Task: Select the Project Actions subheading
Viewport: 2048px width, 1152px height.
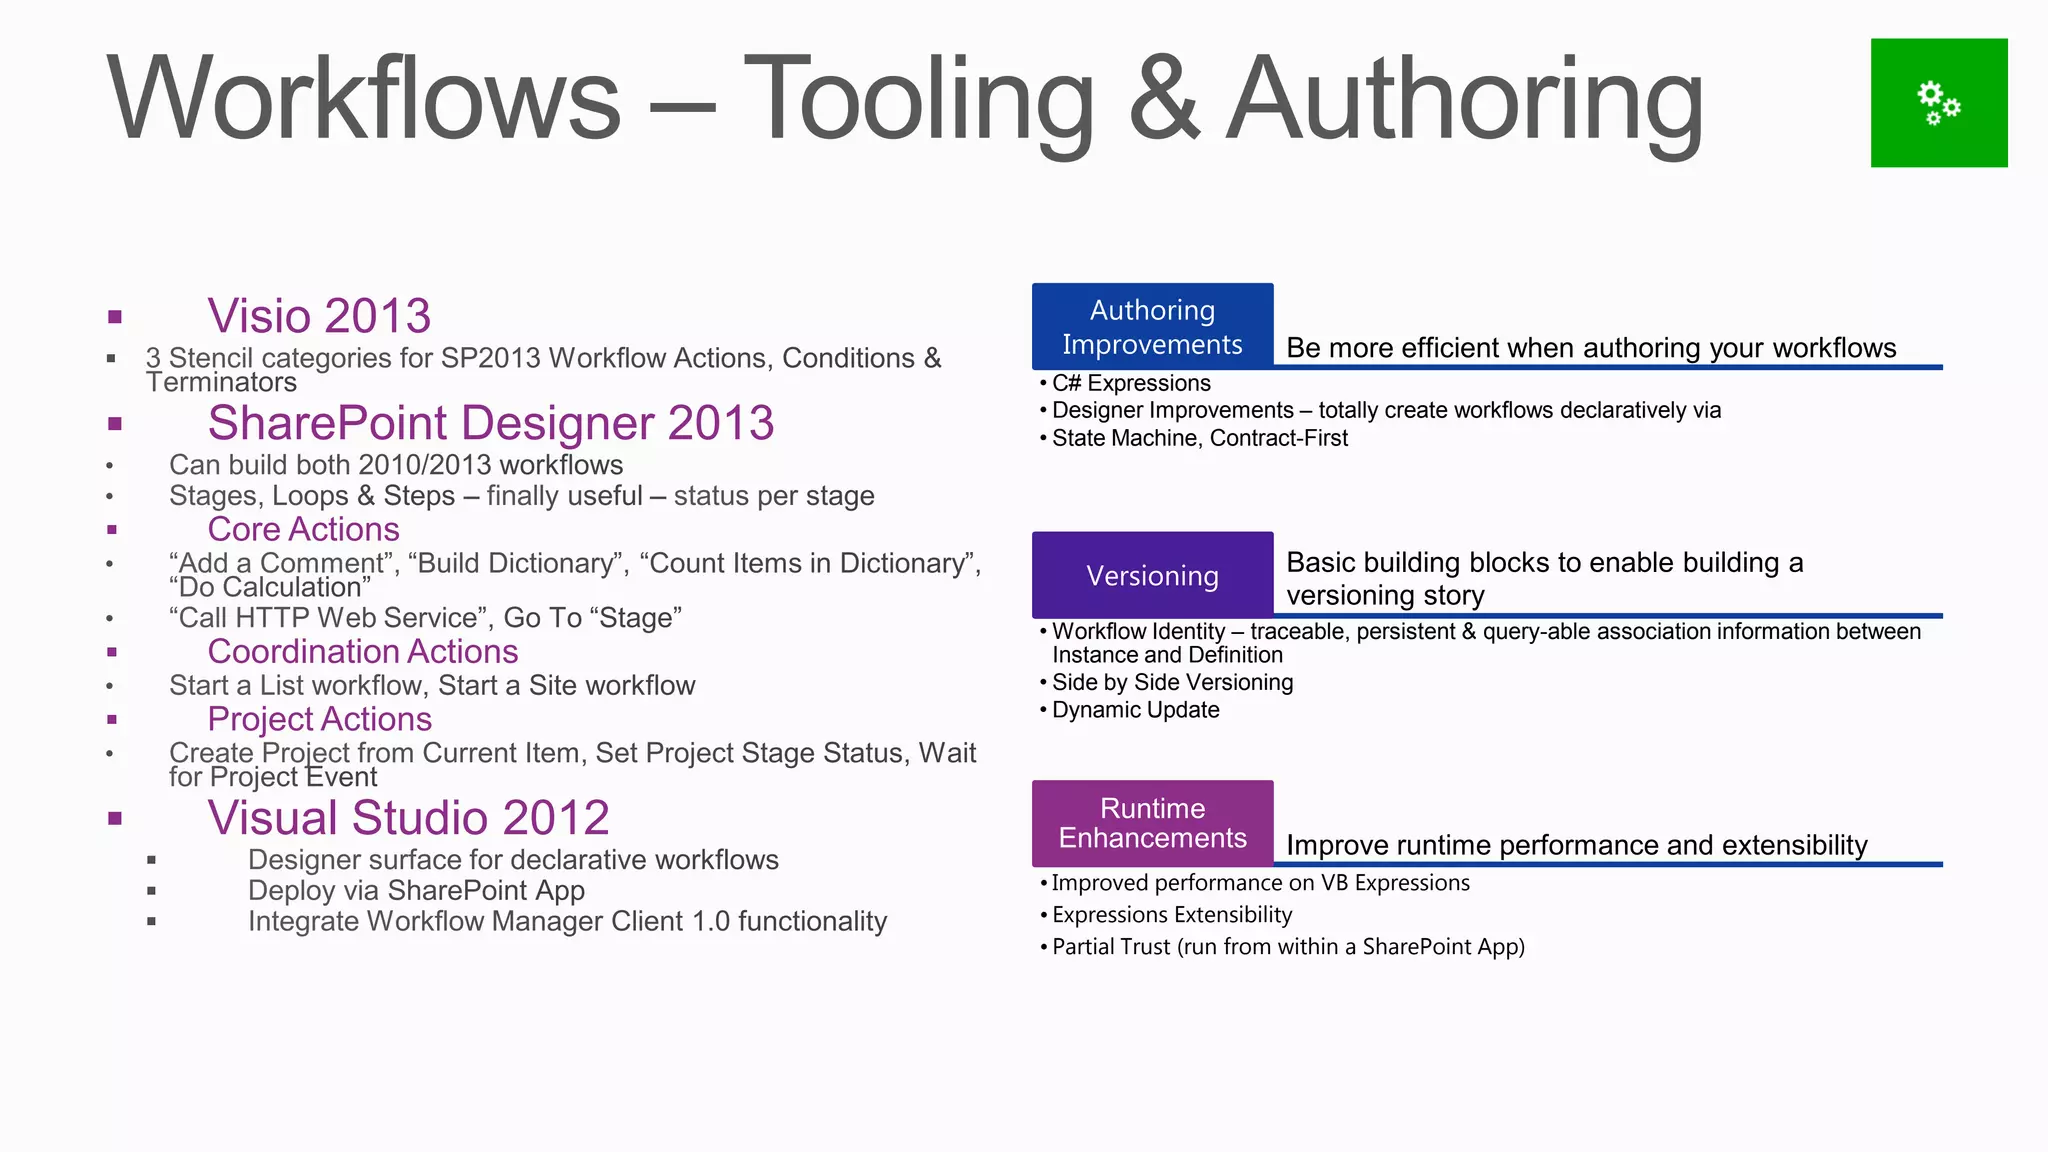Action: 319,719
